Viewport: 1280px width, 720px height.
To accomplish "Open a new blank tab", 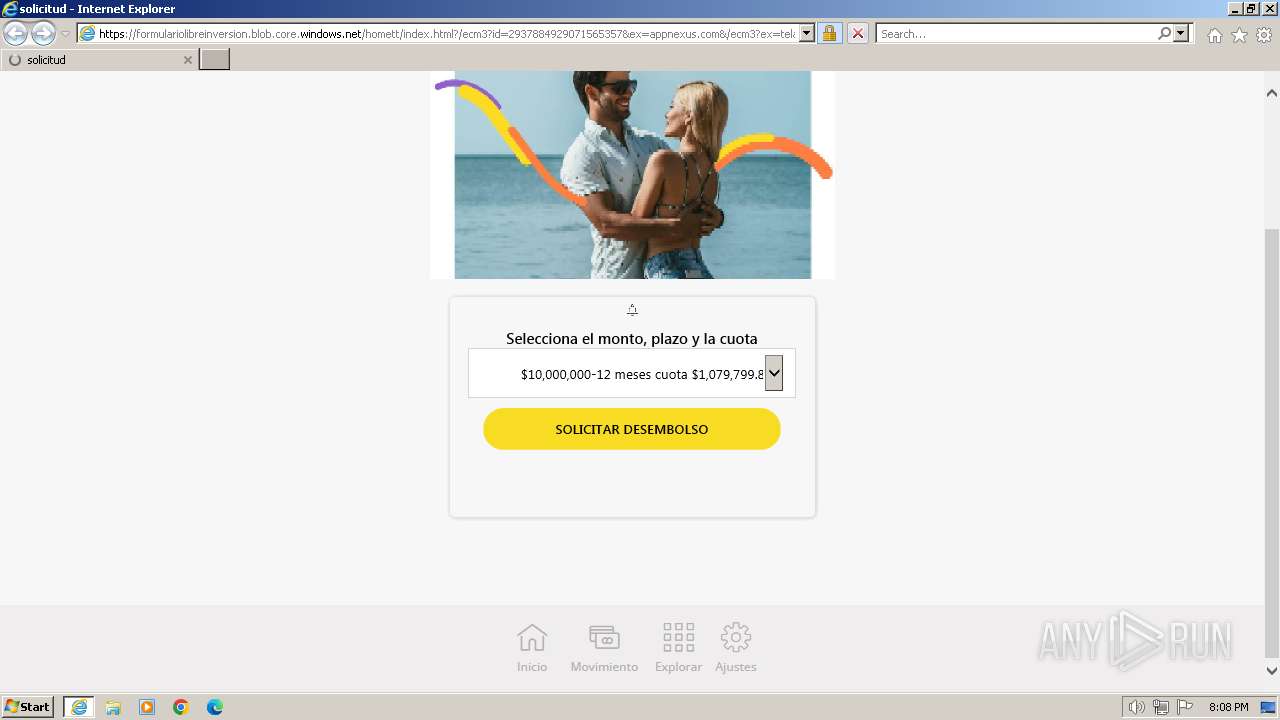I will pos(215,60).
